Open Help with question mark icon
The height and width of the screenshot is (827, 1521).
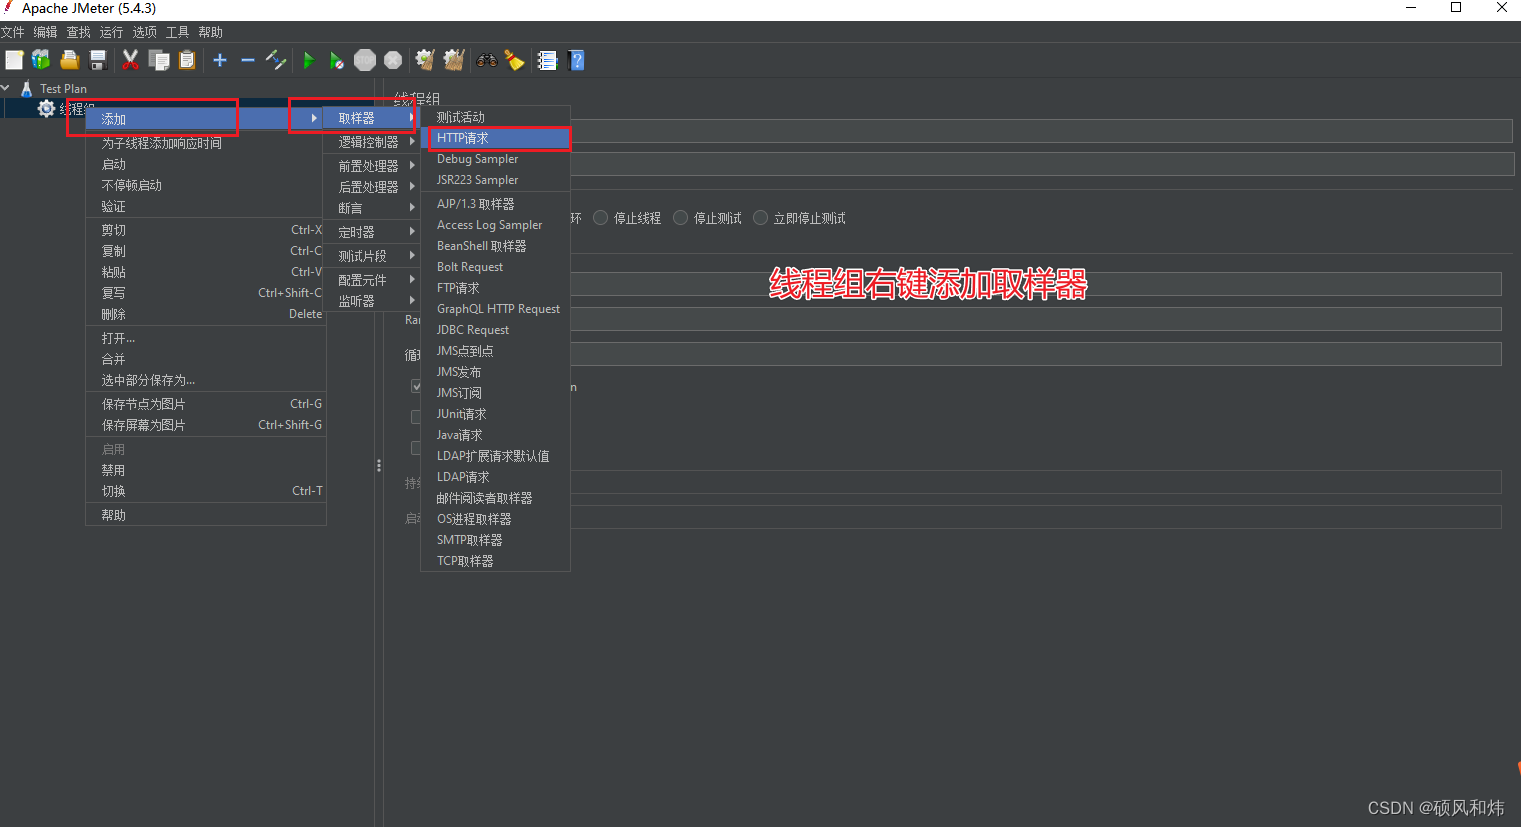pos(576,60)
